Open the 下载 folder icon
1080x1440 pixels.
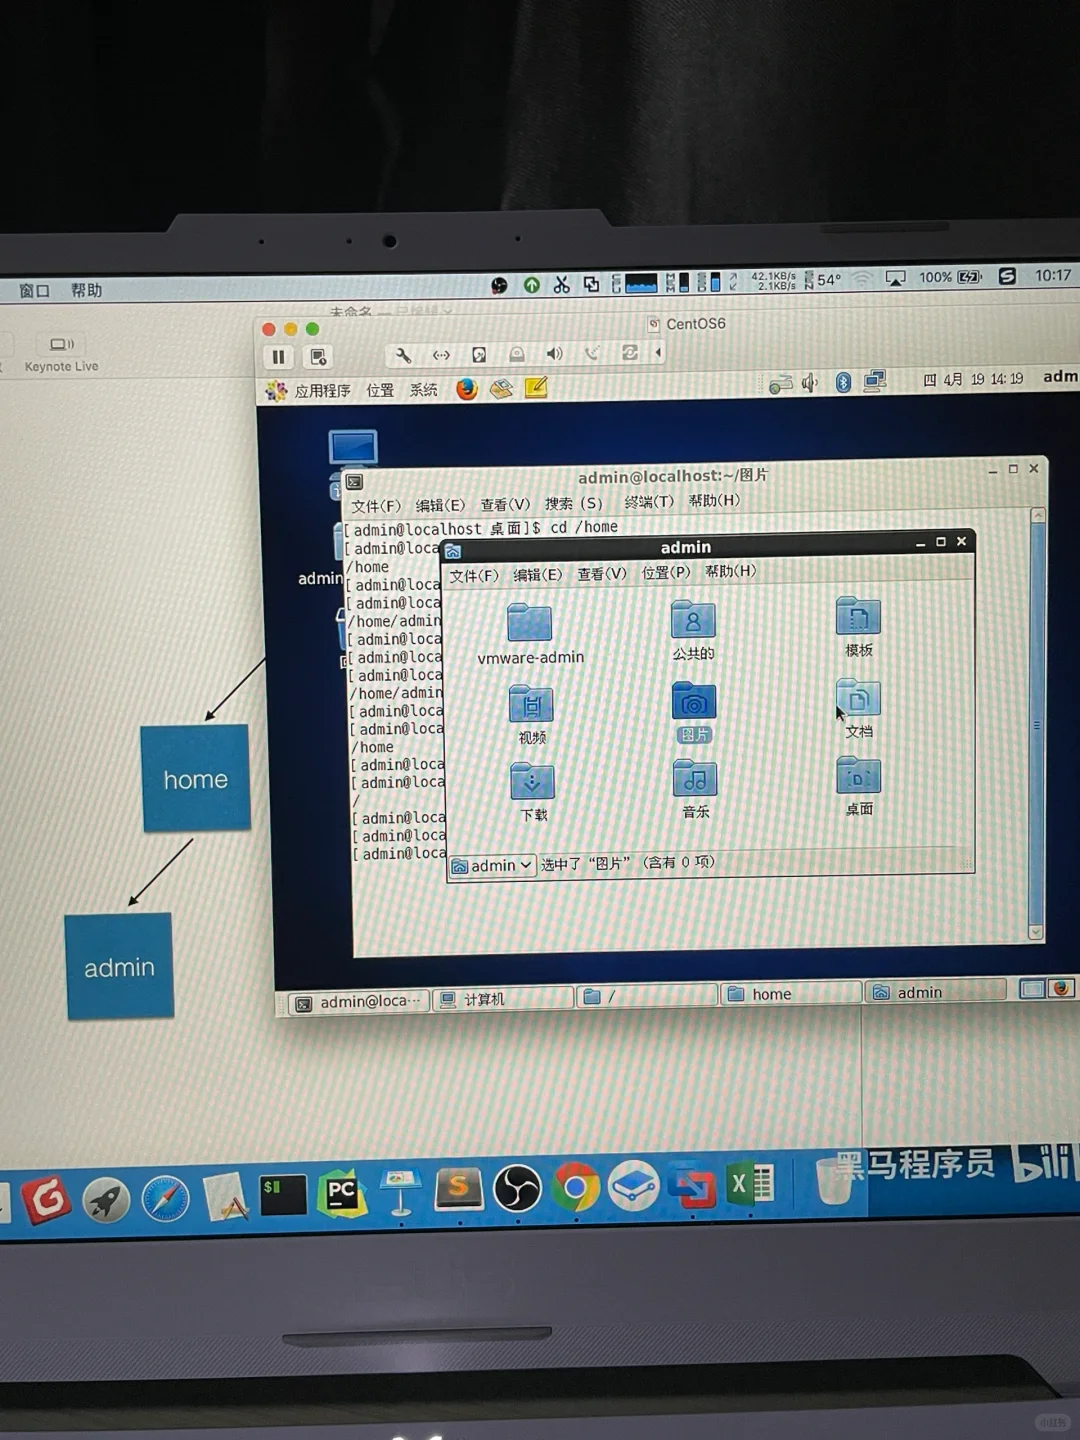point(532,782)
